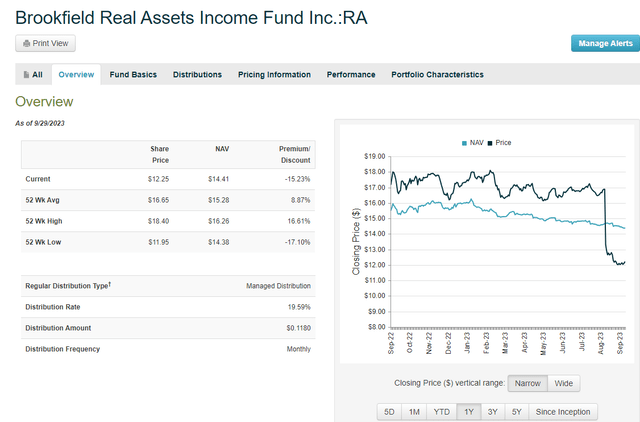The width and height of the screenshot is (640, 422).
Task: Click the Sep-22 axis date label
Action: pyautogui.click(x=391, y=343)
